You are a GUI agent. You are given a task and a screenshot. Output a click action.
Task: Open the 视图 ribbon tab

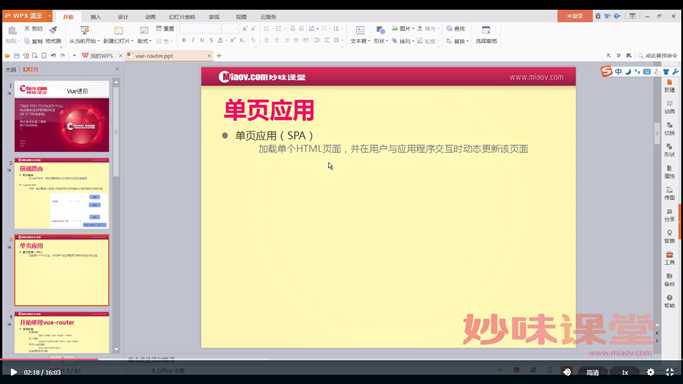[x=241, y=17]
